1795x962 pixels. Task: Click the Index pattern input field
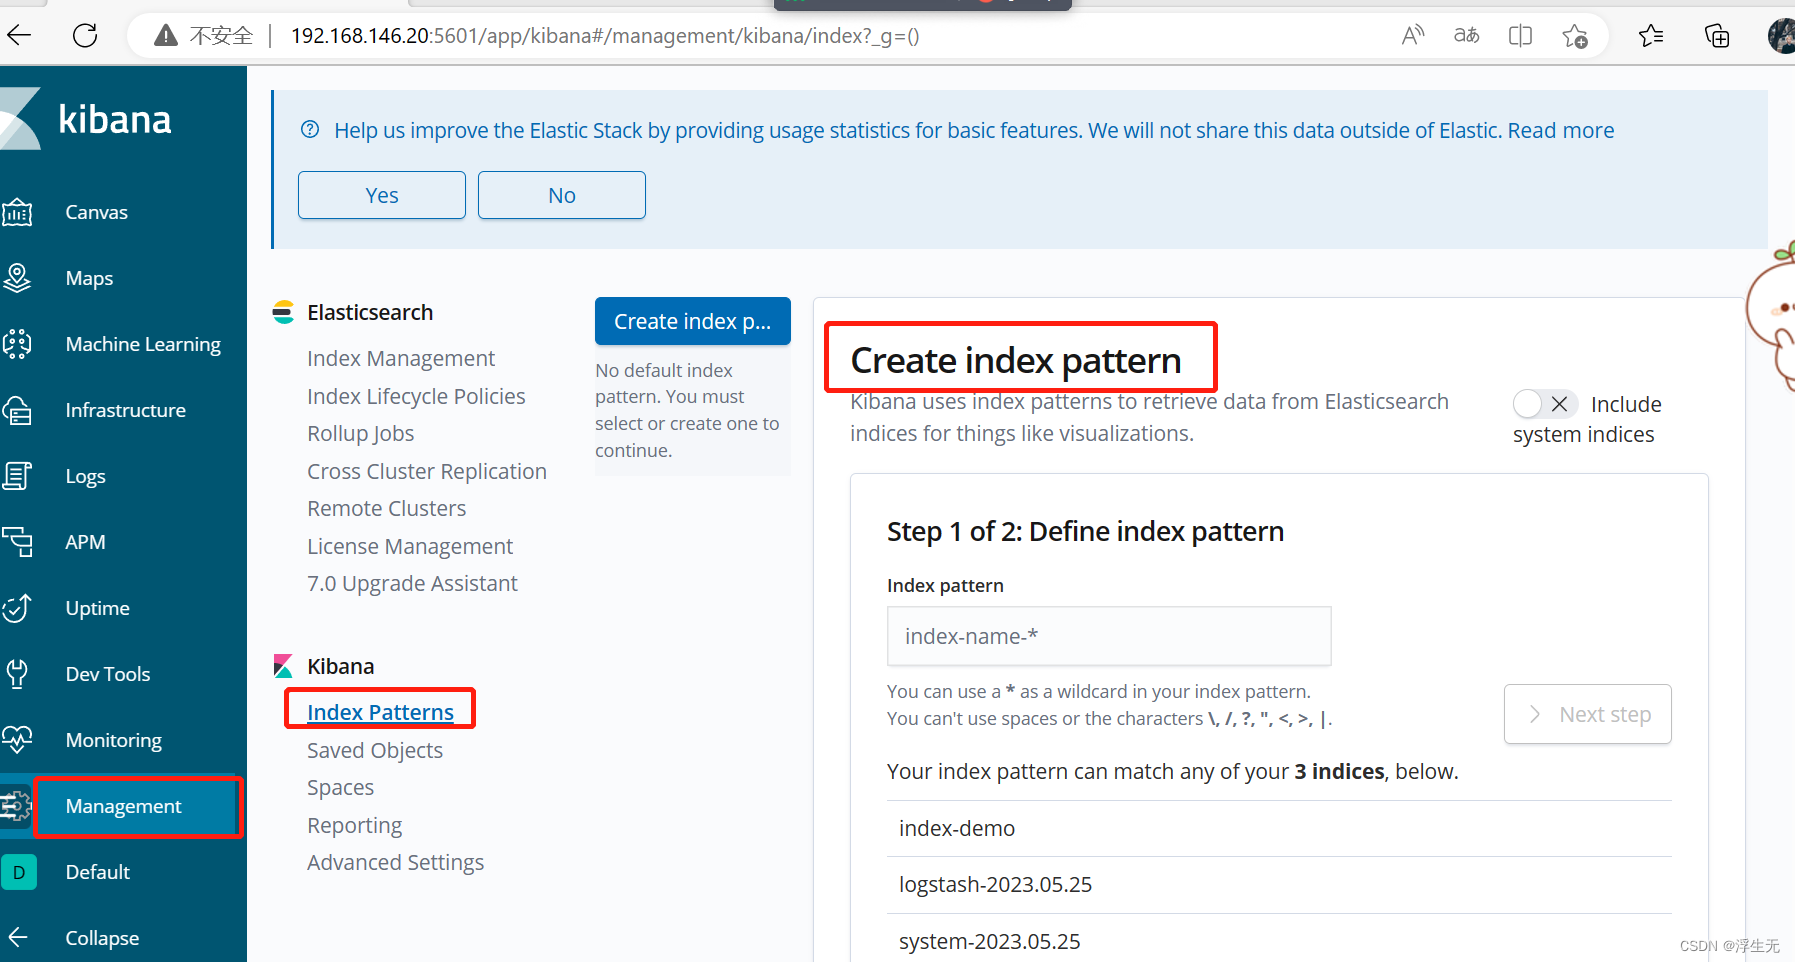tap(1109, 636)
